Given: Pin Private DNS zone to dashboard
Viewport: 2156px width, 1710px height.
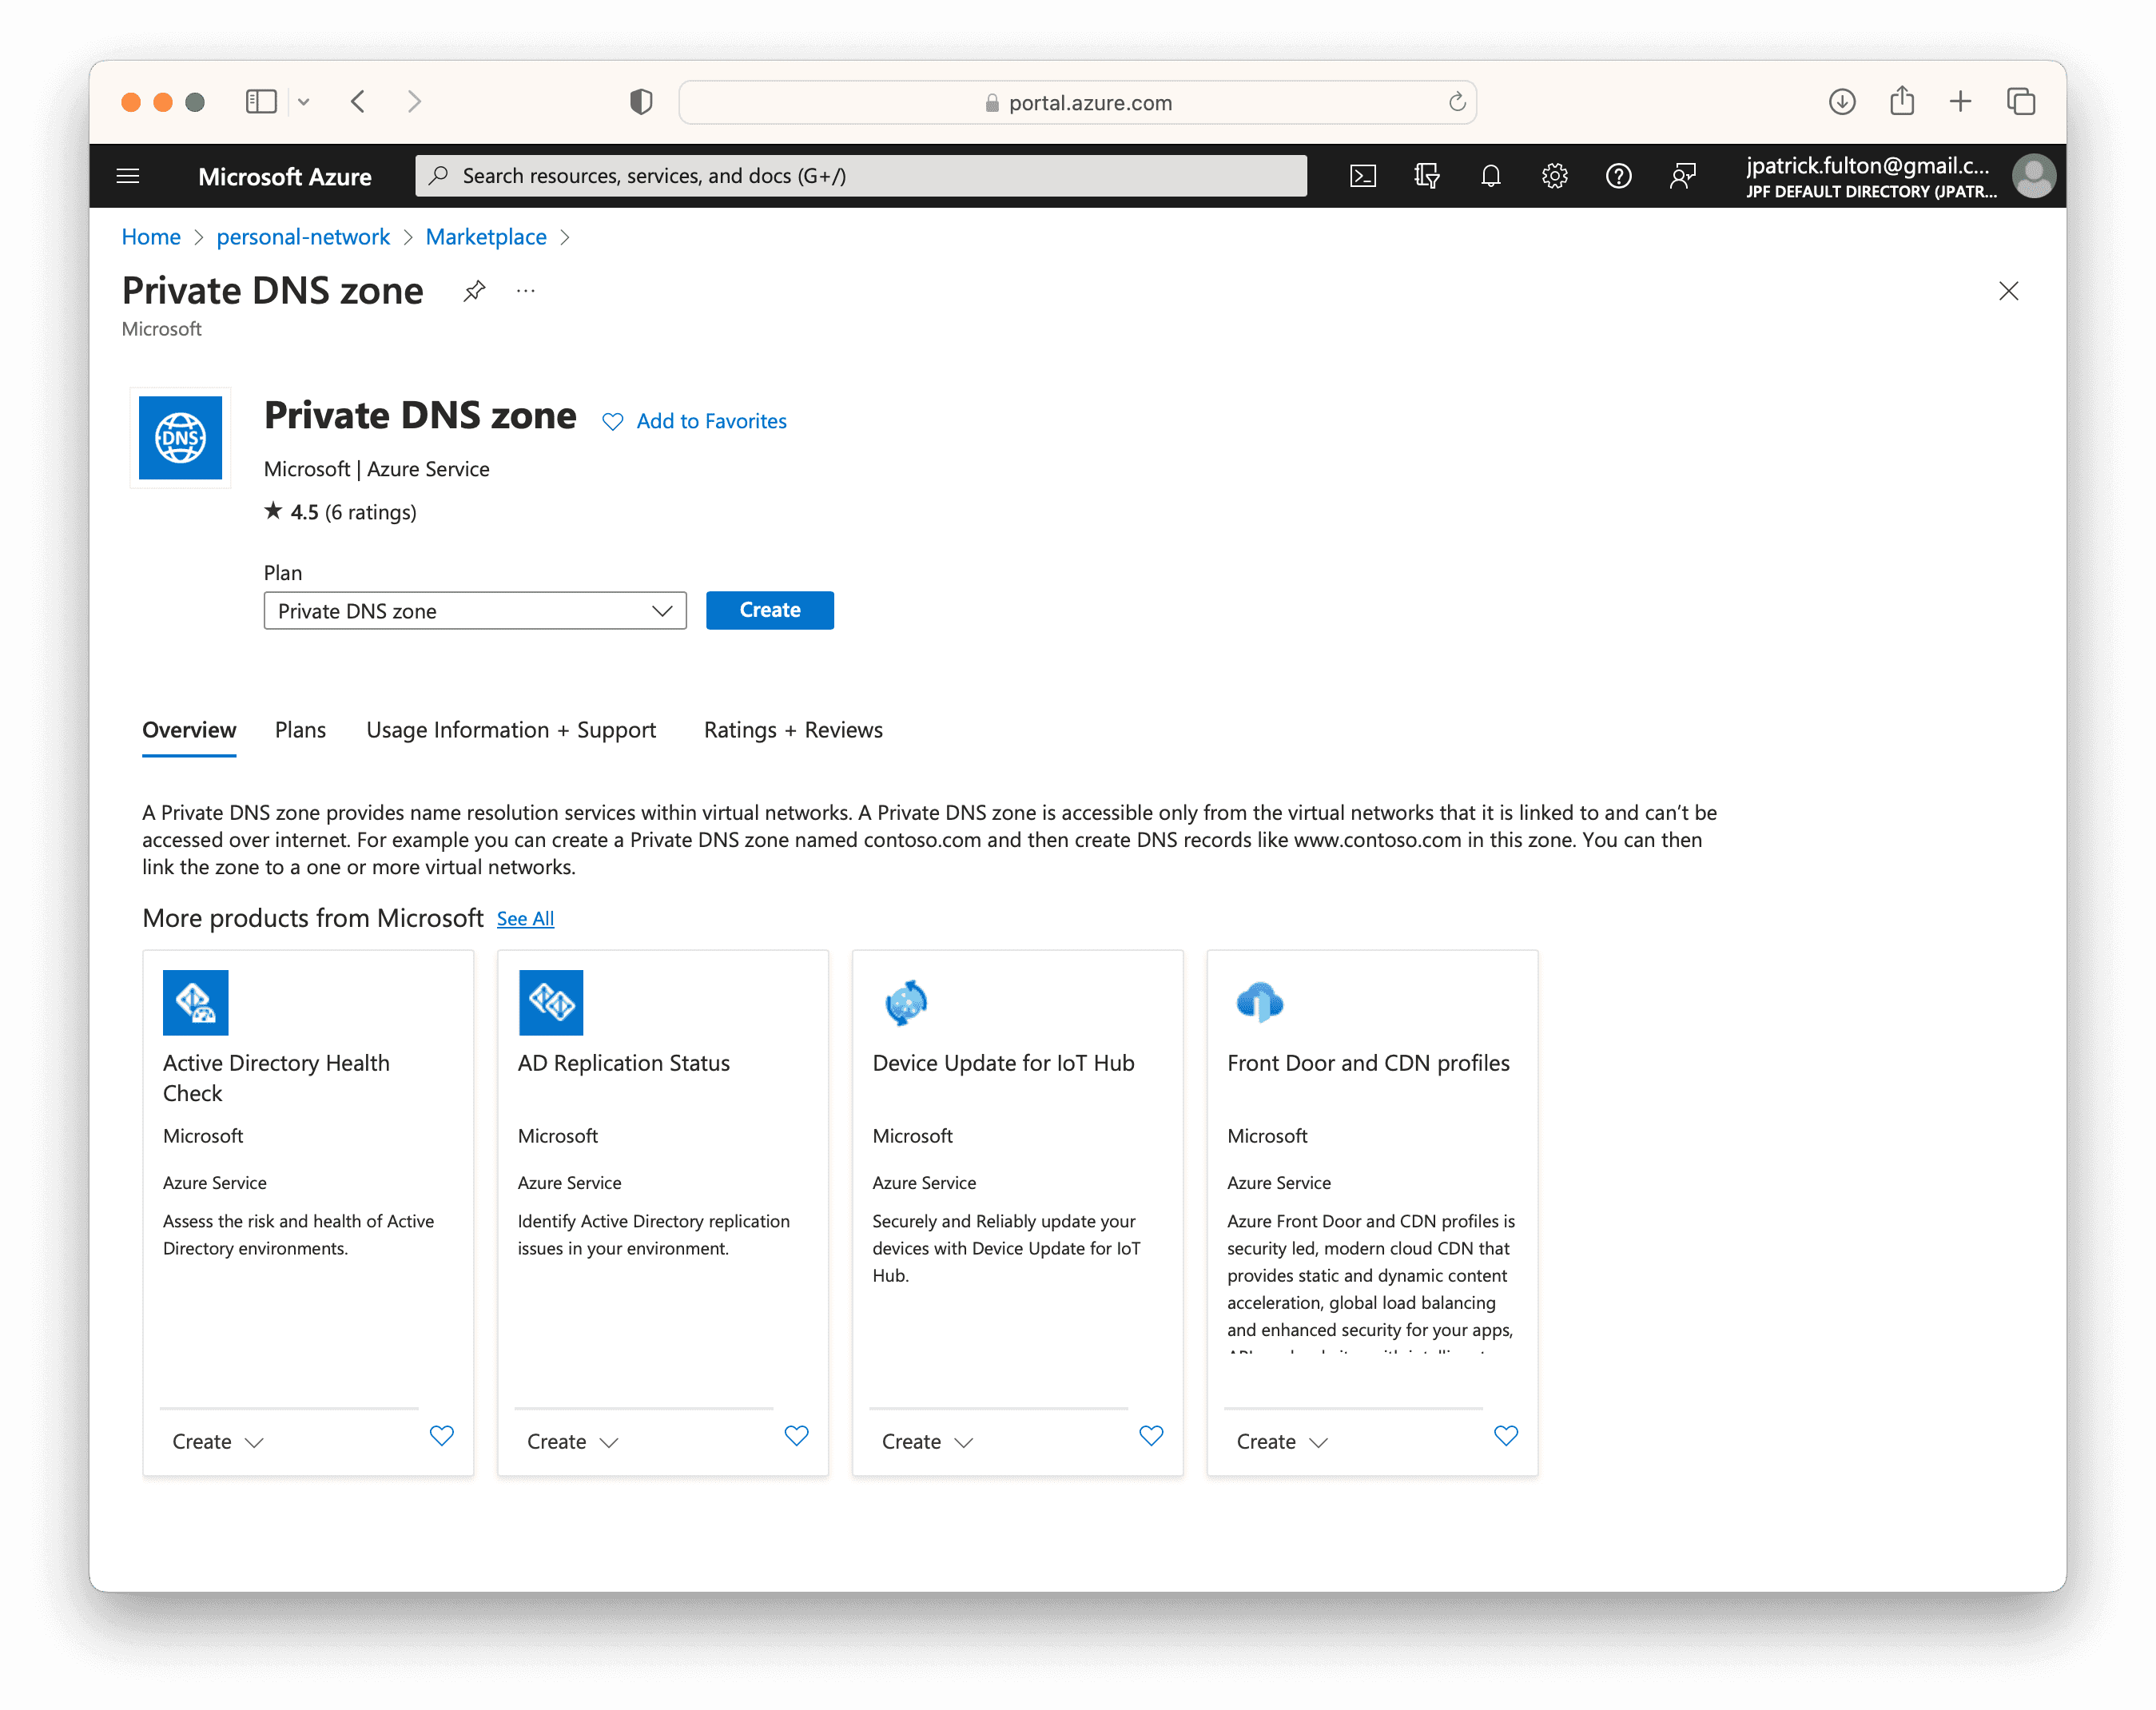Looking at the screenshot, I should click(x=474, y=291).
